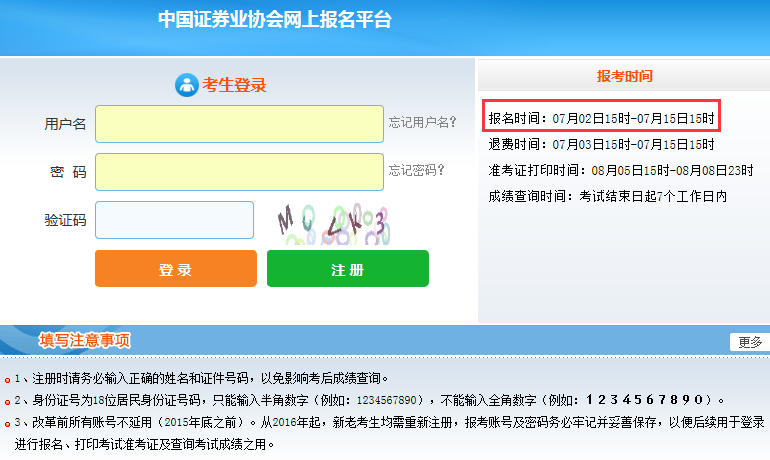
Task: Click the 报名时间 line text
Action: tap(601, 118)
